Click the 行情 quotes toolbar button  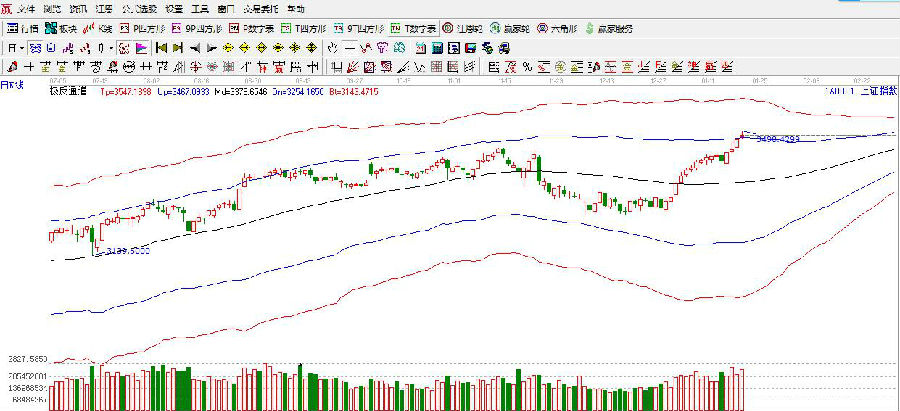26,28
